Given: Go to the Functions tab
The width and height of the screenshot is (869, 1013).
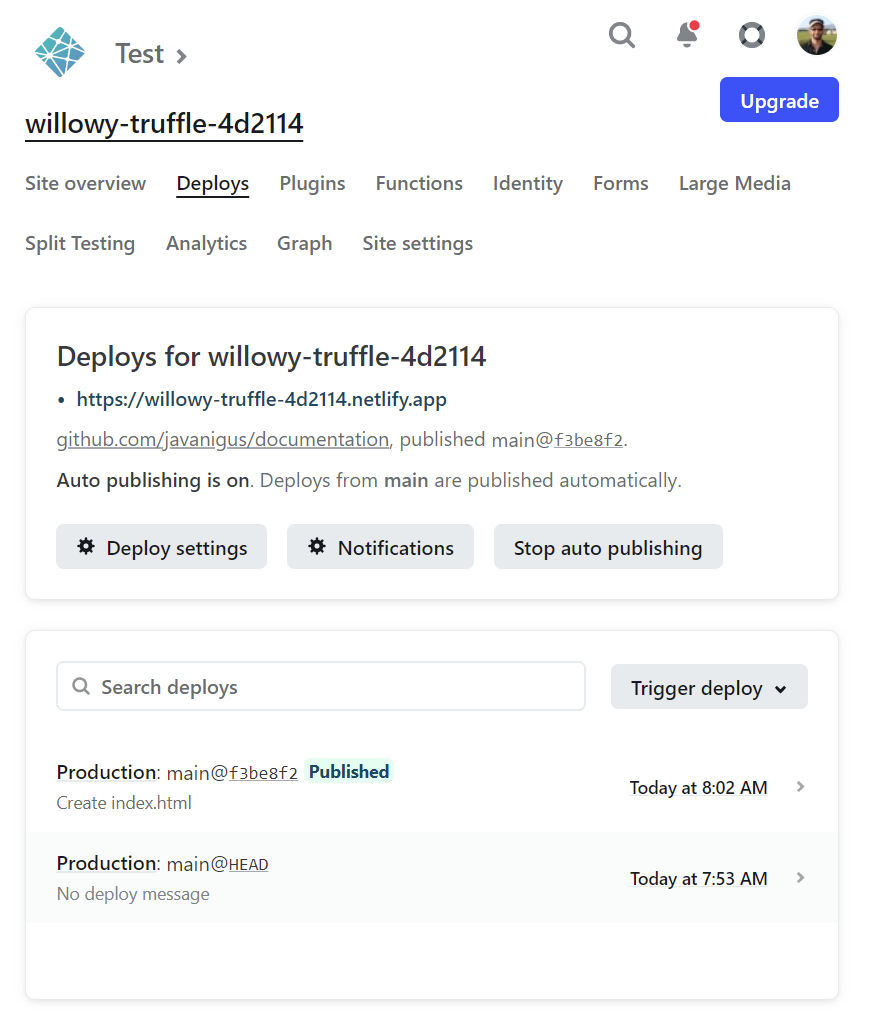Looking at the screenshot, I should pyautogui.click(x=419, y=183).
